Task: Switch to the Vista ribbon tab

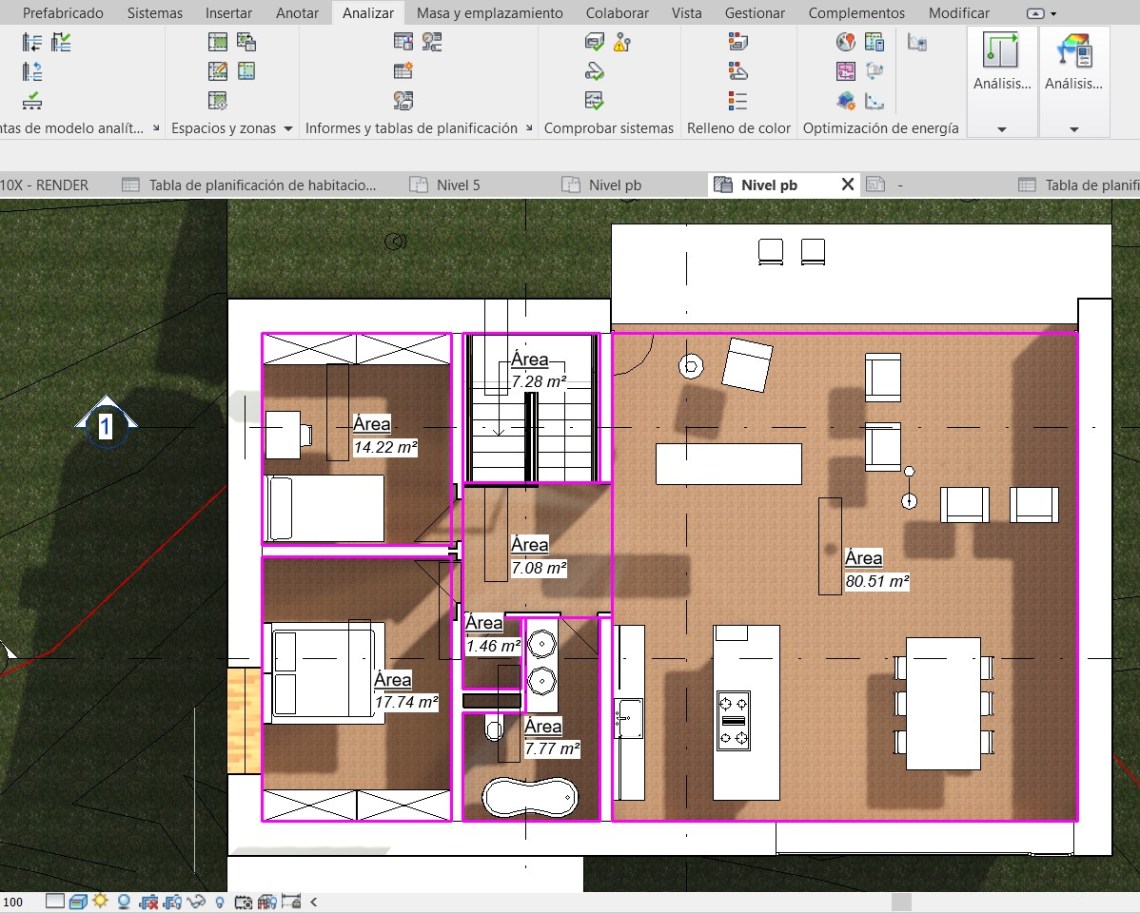Action: pos(686,13)
